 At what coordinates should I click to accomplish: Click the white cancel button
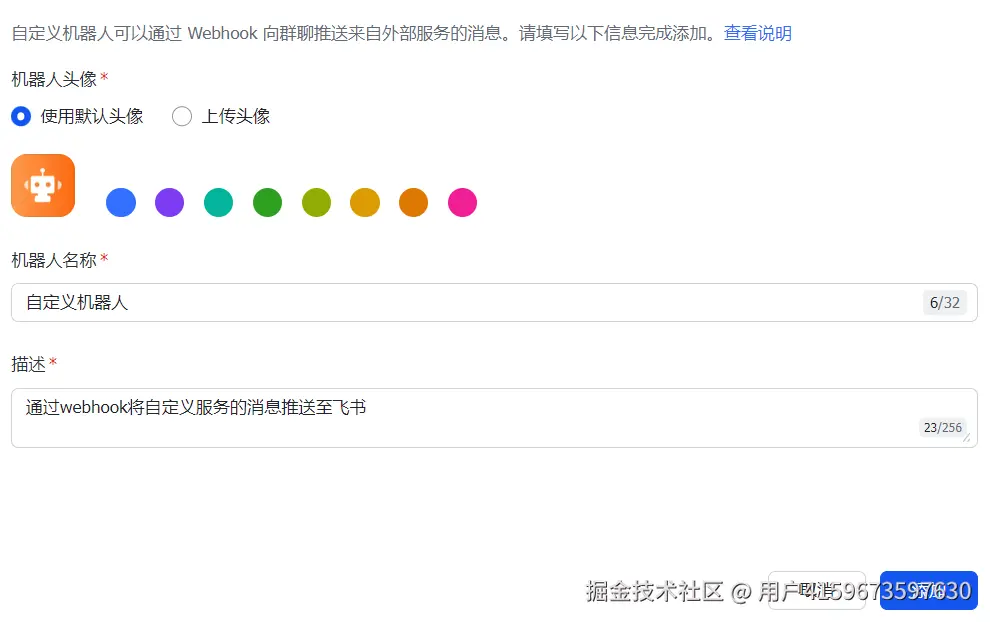click(816, 590)
